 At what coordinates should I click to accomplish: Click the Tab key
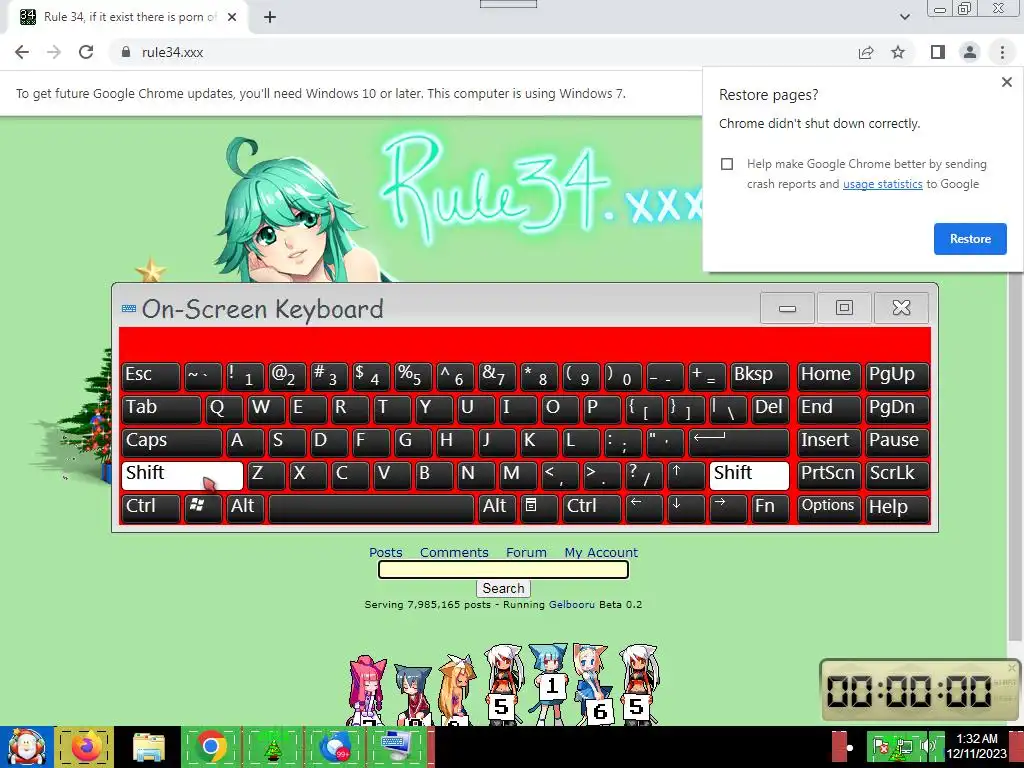[x=161, y=409]
